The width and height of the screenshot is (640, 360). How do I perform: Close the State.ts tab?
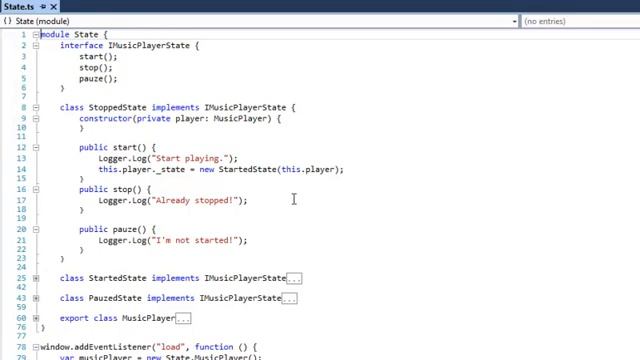tap(53, 7)
